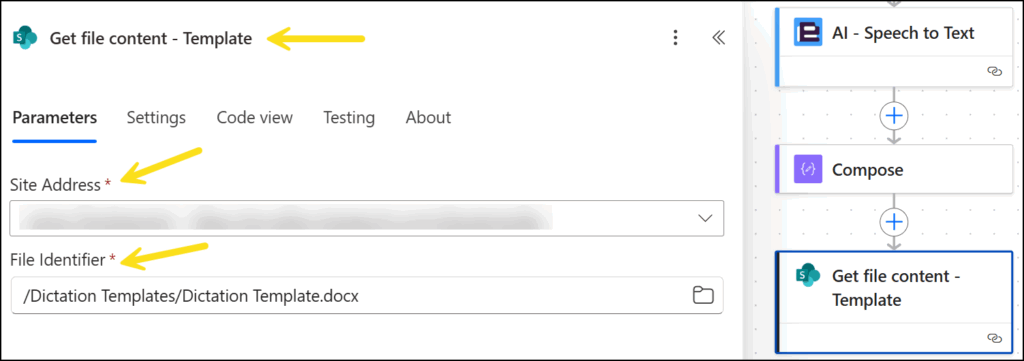Collapse the panel with the double chevron

coord(718,38)
